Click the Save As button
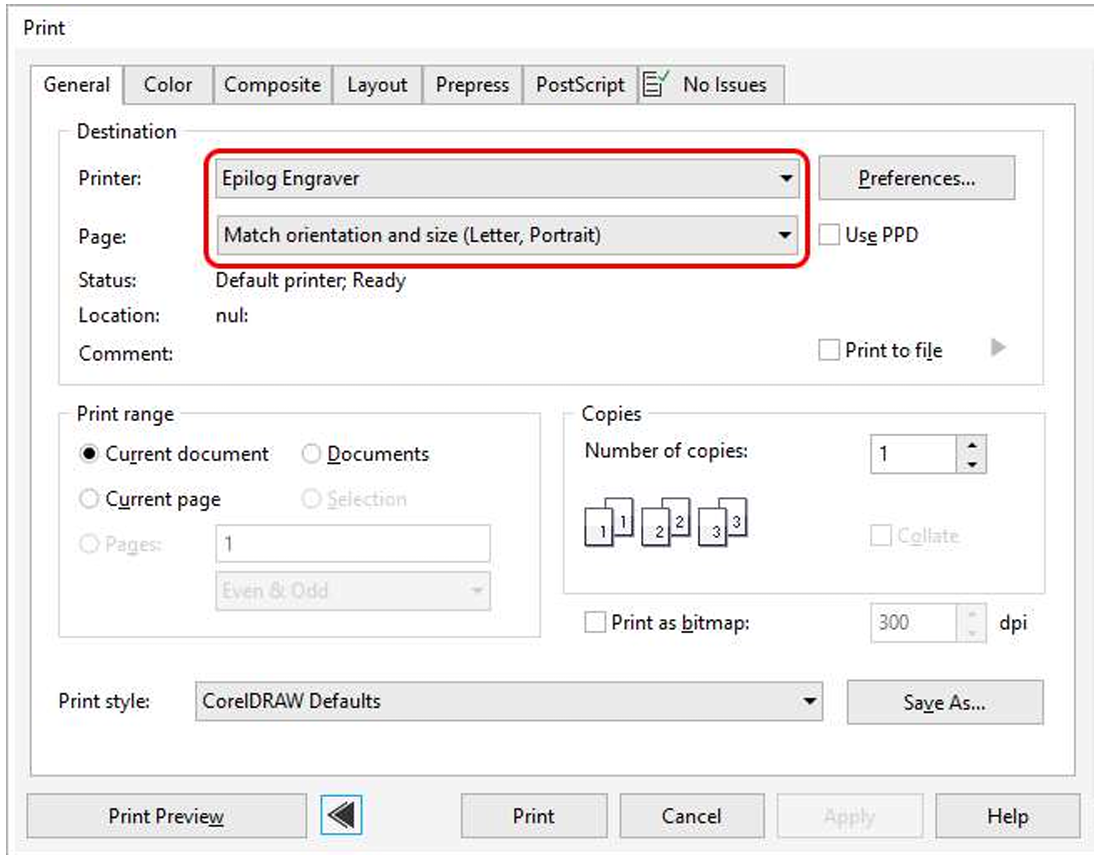 coord(944,702)
